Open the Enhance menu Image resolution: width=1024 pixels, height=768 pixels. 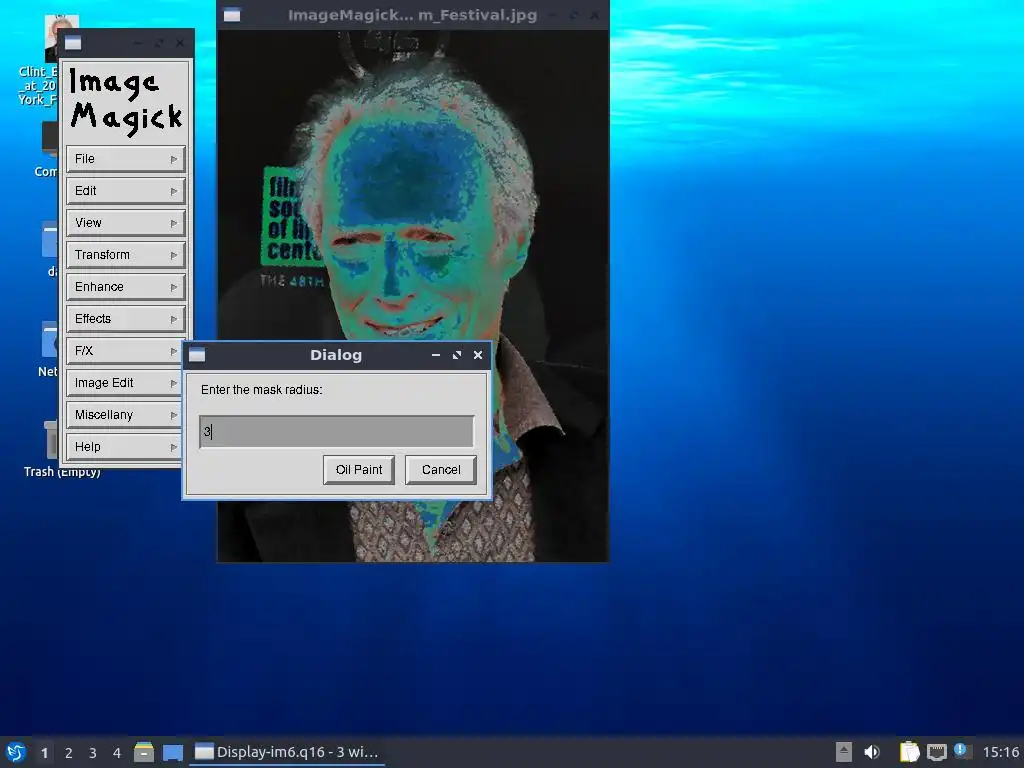tap(125, 287)
